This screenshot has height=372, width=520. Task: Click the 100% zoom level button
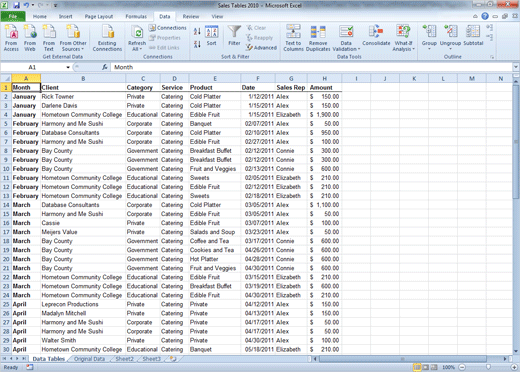[x=448, y=367]
